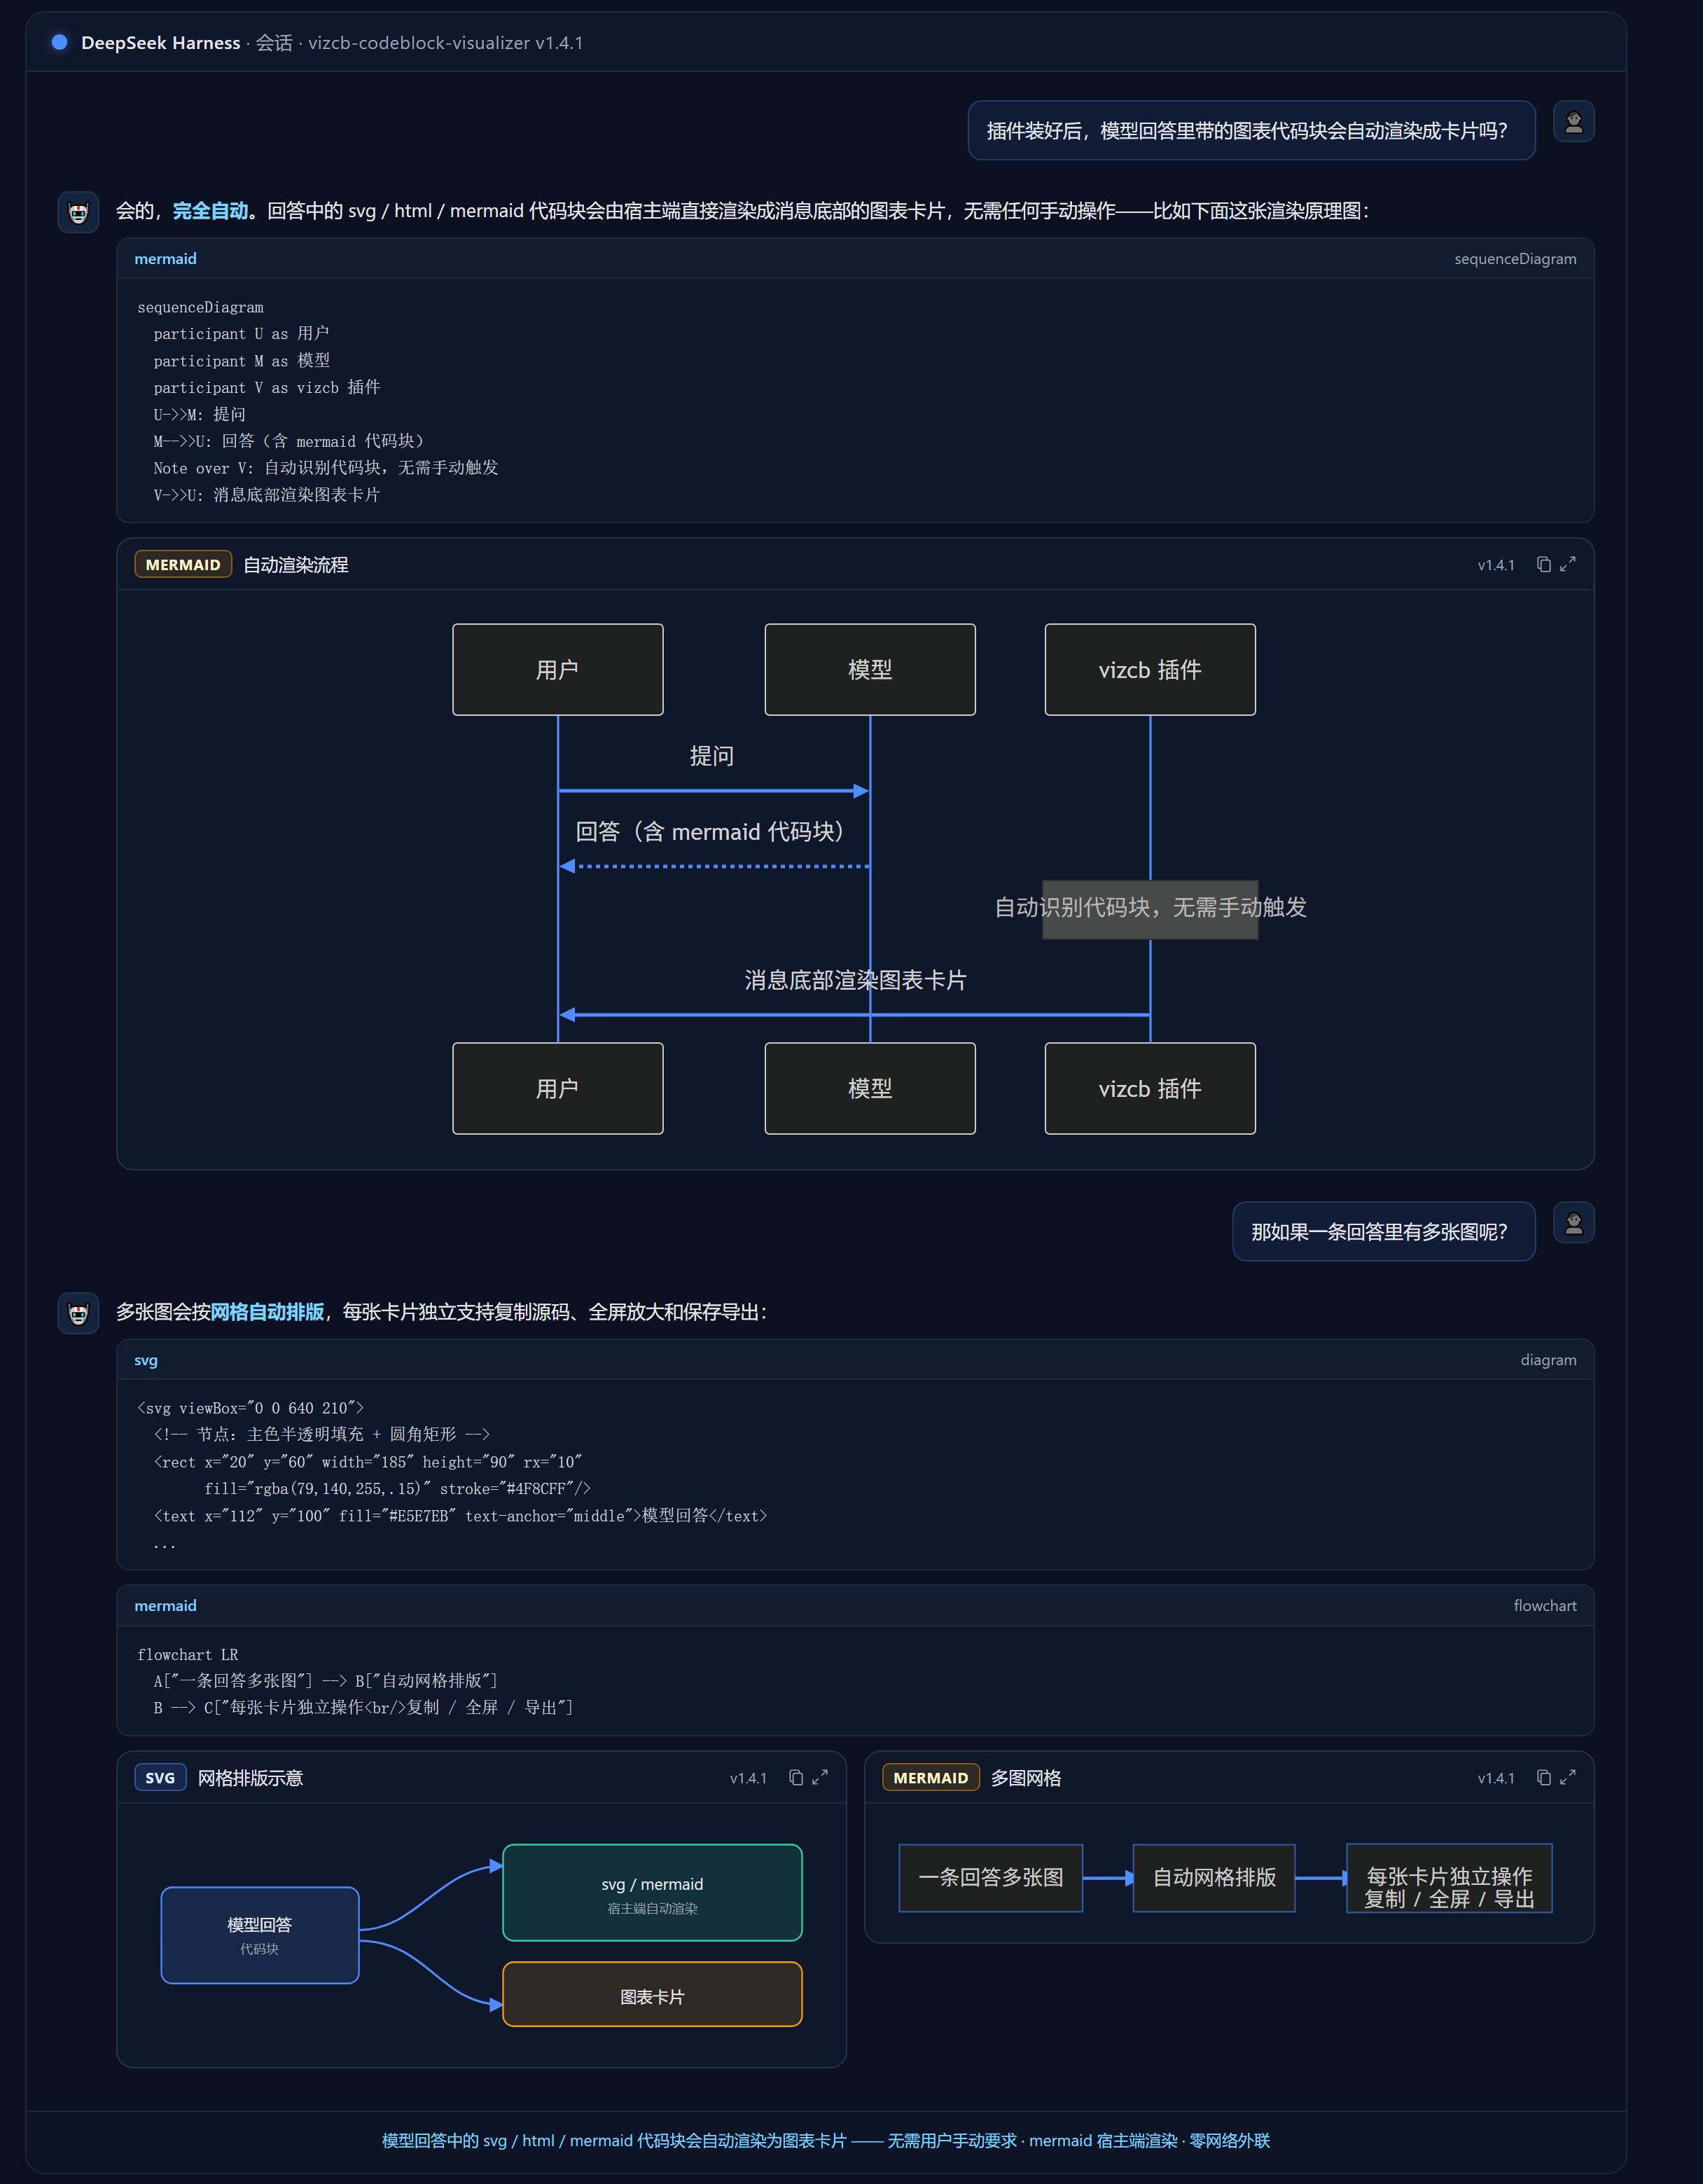Click top vizcb 插件 participant box
1703x2184 pixels.
pos(1150,669)
